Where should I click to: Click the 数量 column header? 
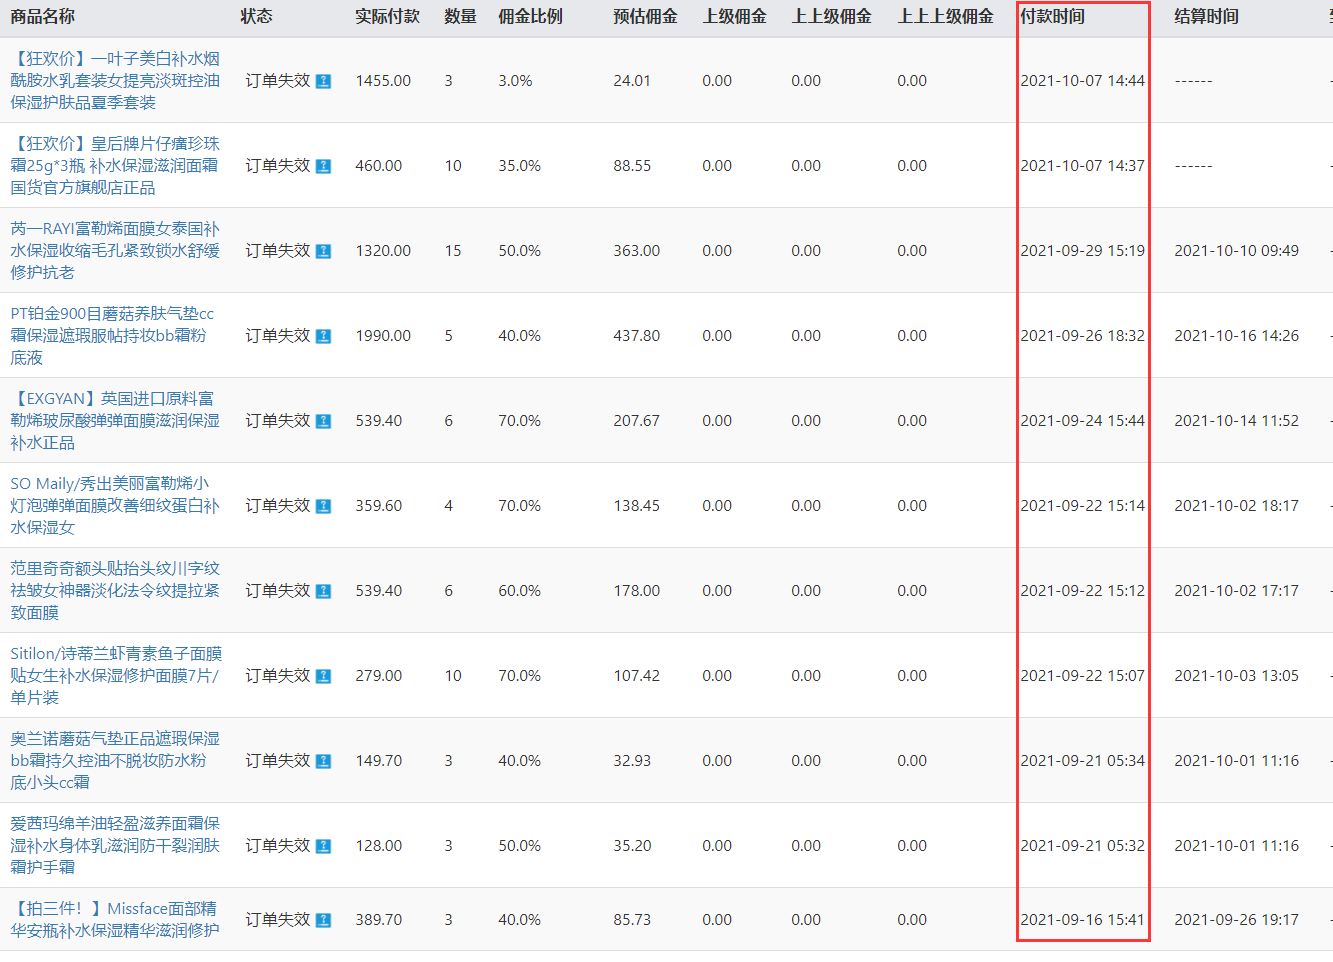[x=461, y=16]
